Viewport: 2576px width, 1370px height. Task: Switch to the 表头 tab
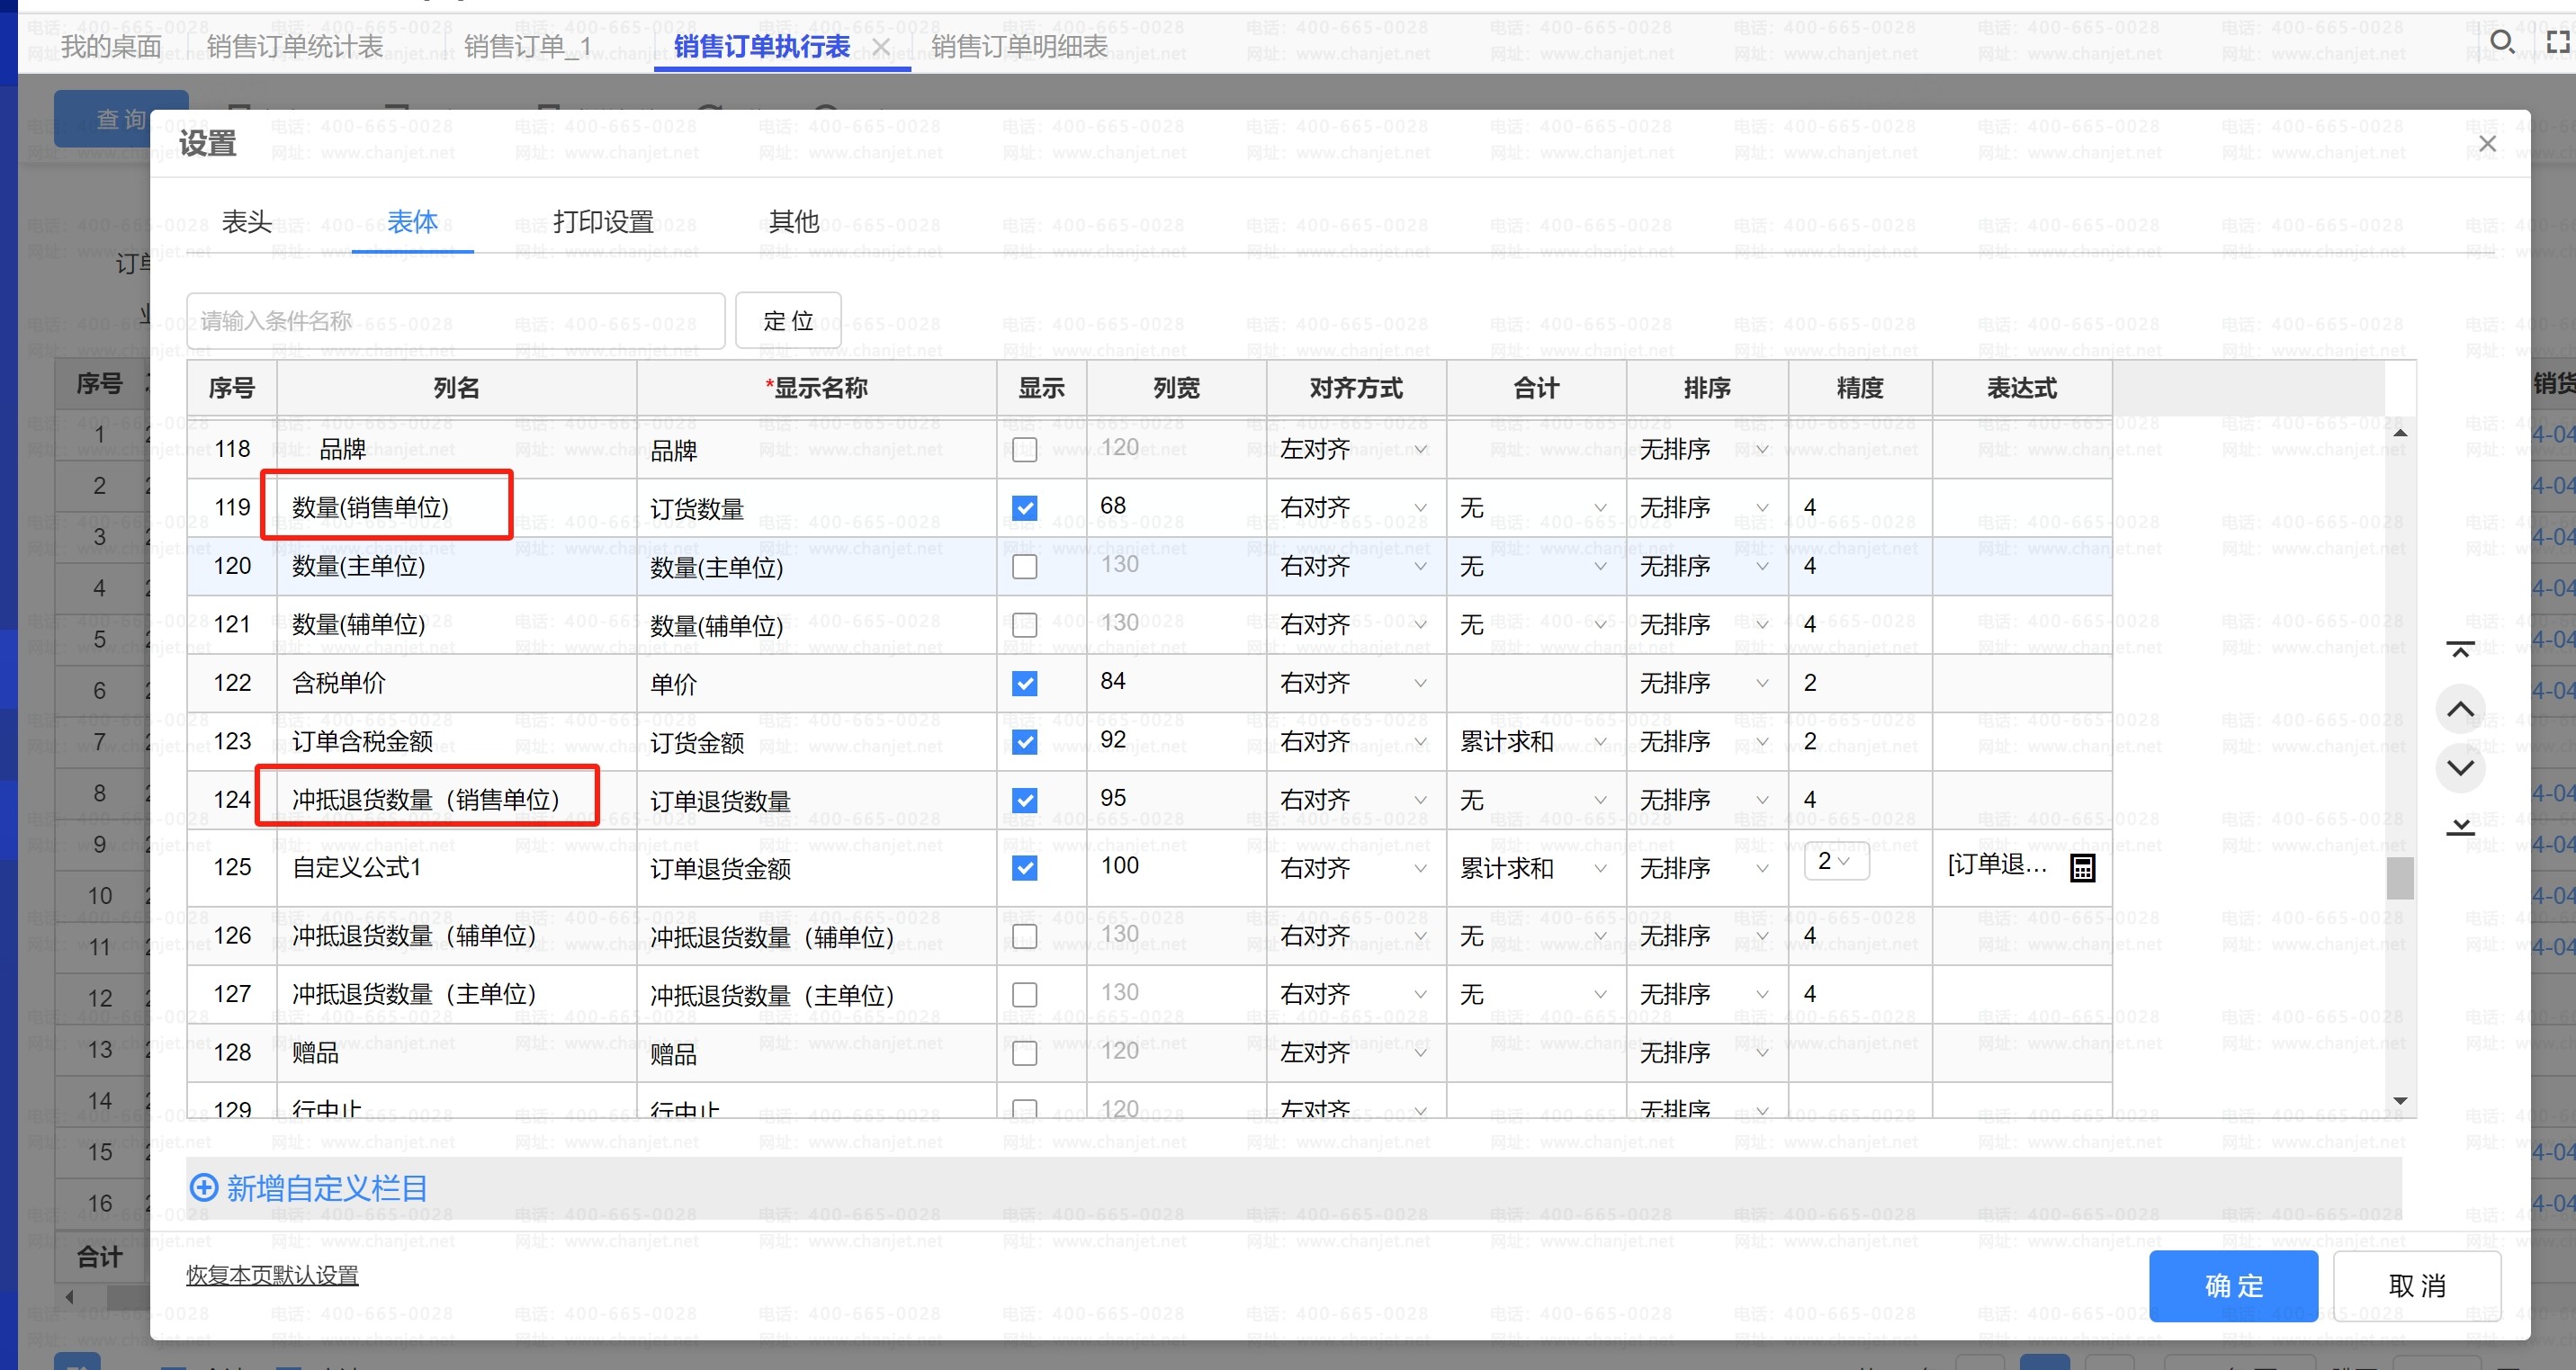tap(246, 222)
